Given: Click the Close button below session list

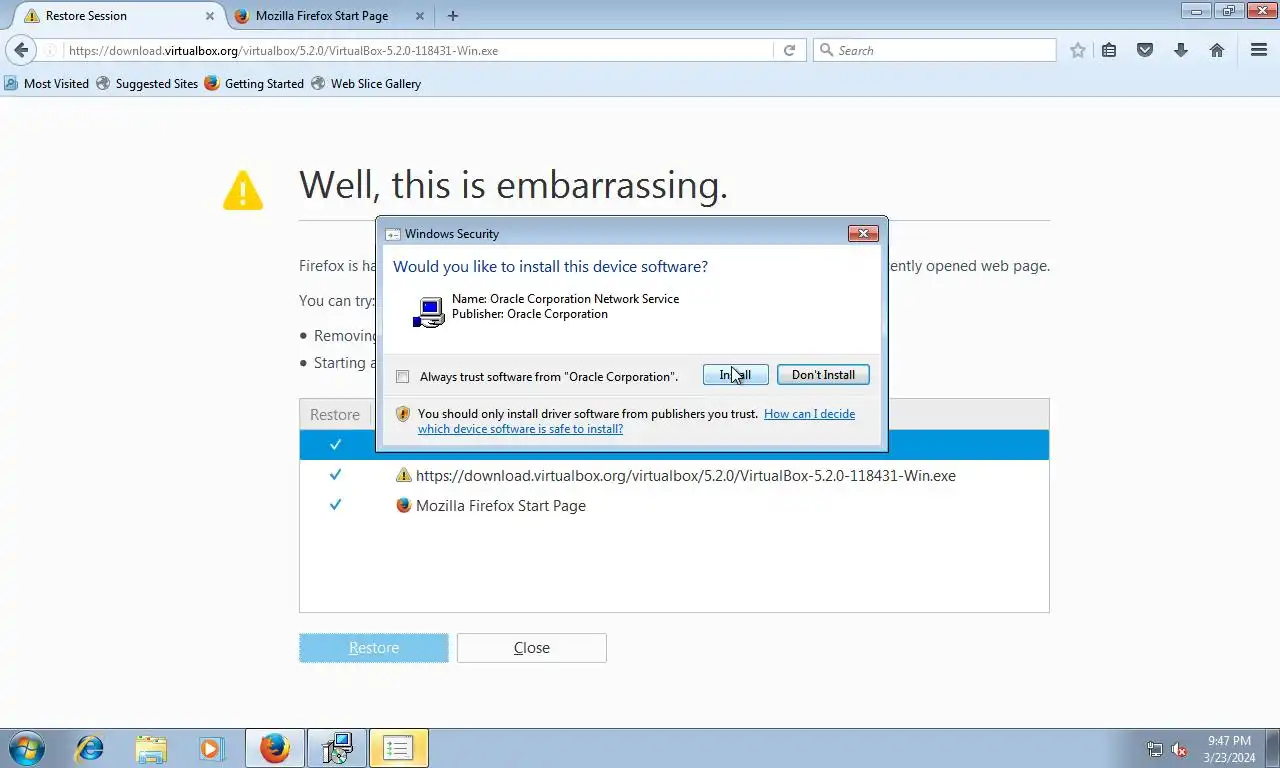Looking at the screenshot, I should point(532,648).
